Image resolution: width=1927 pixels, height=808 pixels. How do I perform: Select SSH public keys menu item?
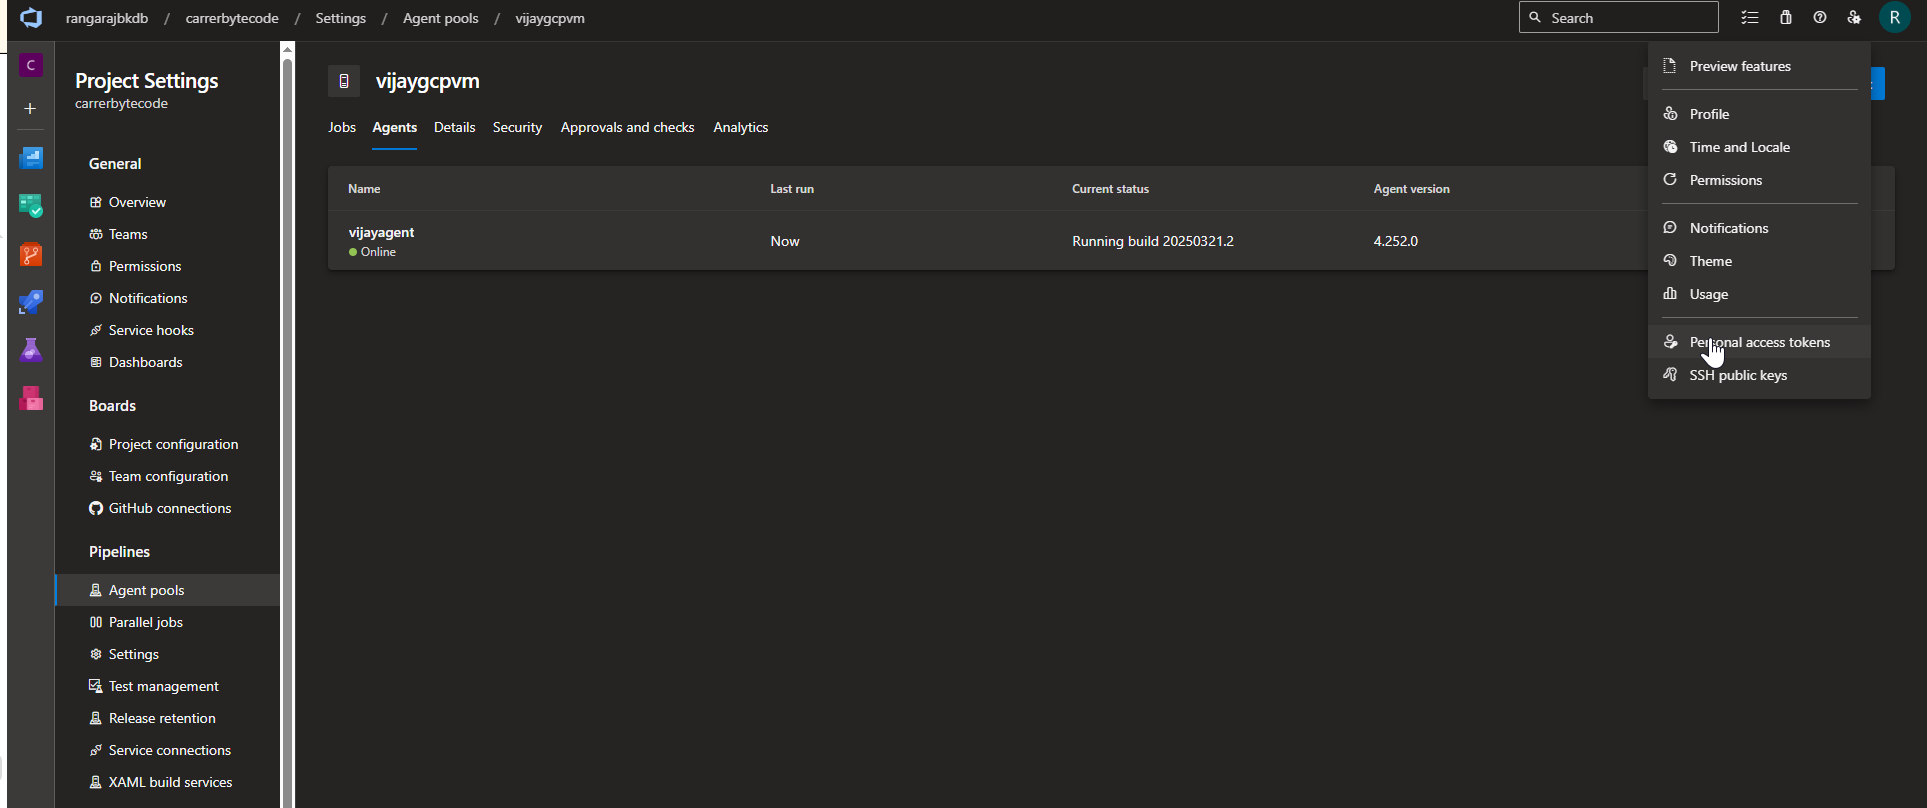click(x=1759, y=375)
